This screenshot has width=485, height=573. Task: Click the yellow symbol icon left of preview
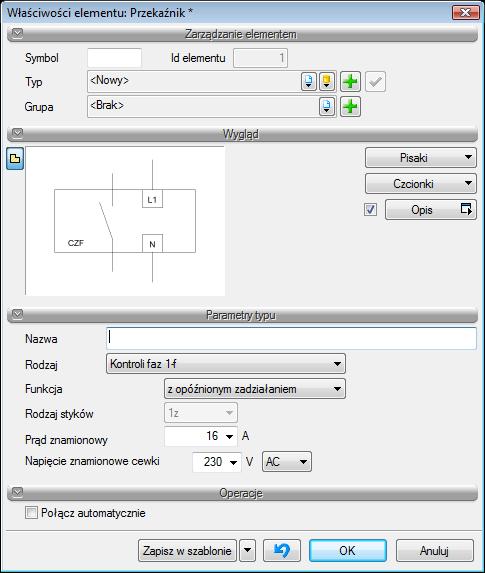(15, 159)
